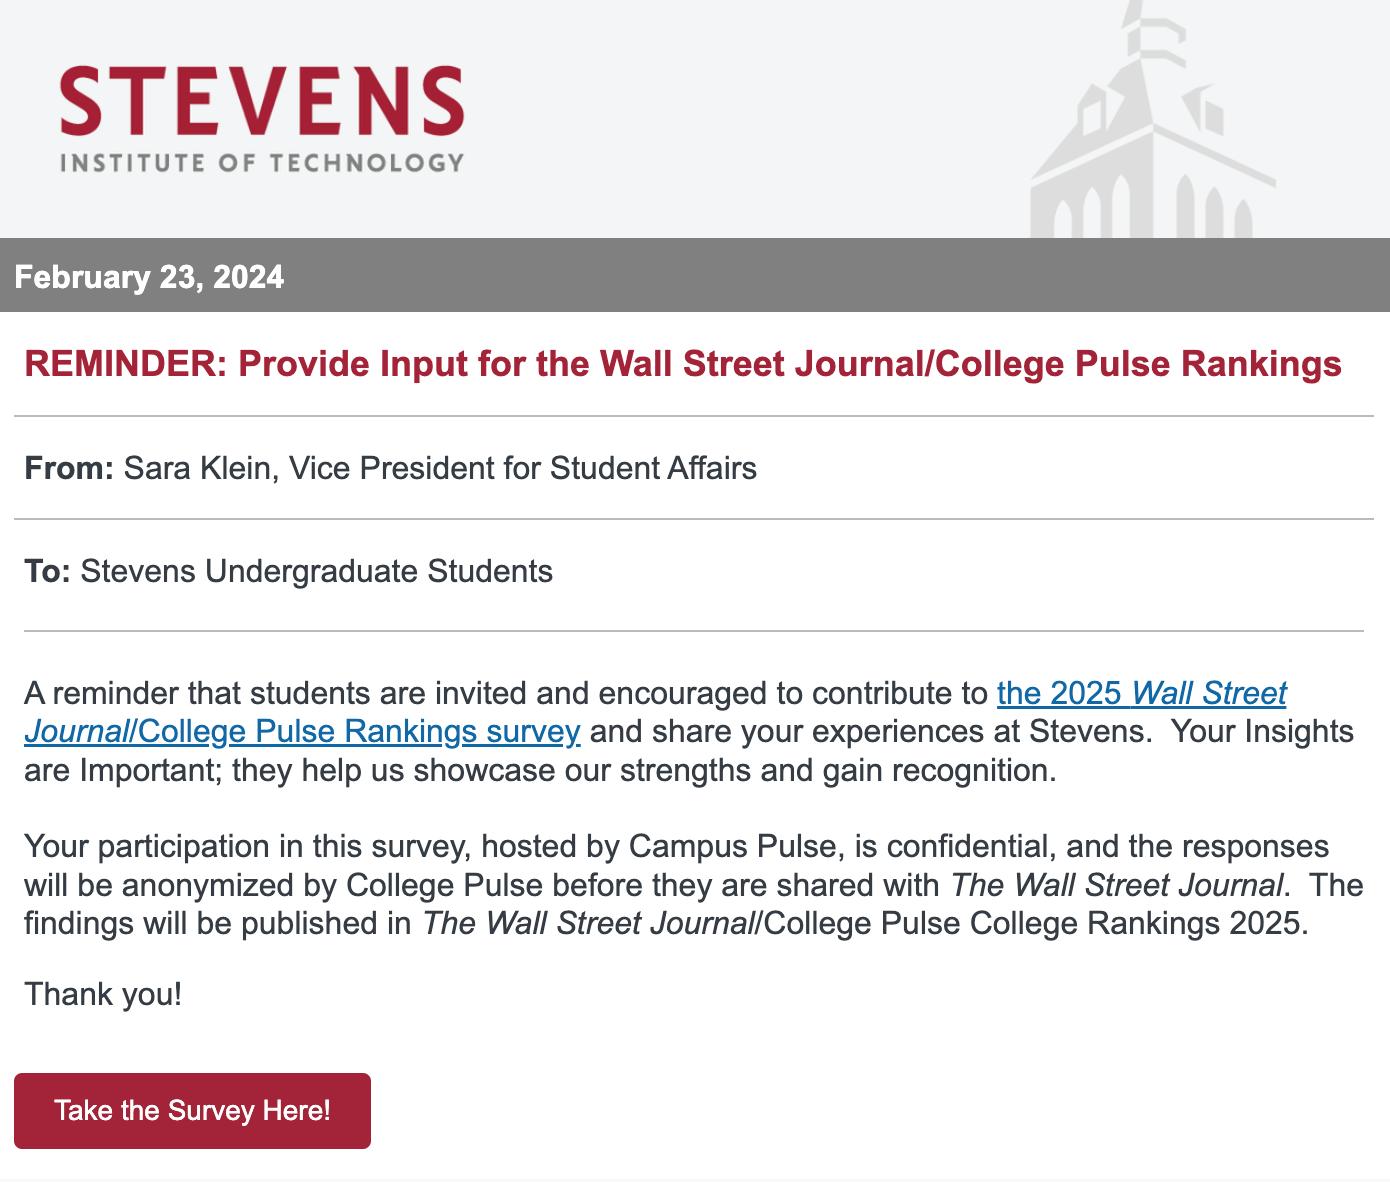1390x1182 pixels.
Task: Click the Stevens Undergraduate Students recipient text
Action: tap(317, 572)
